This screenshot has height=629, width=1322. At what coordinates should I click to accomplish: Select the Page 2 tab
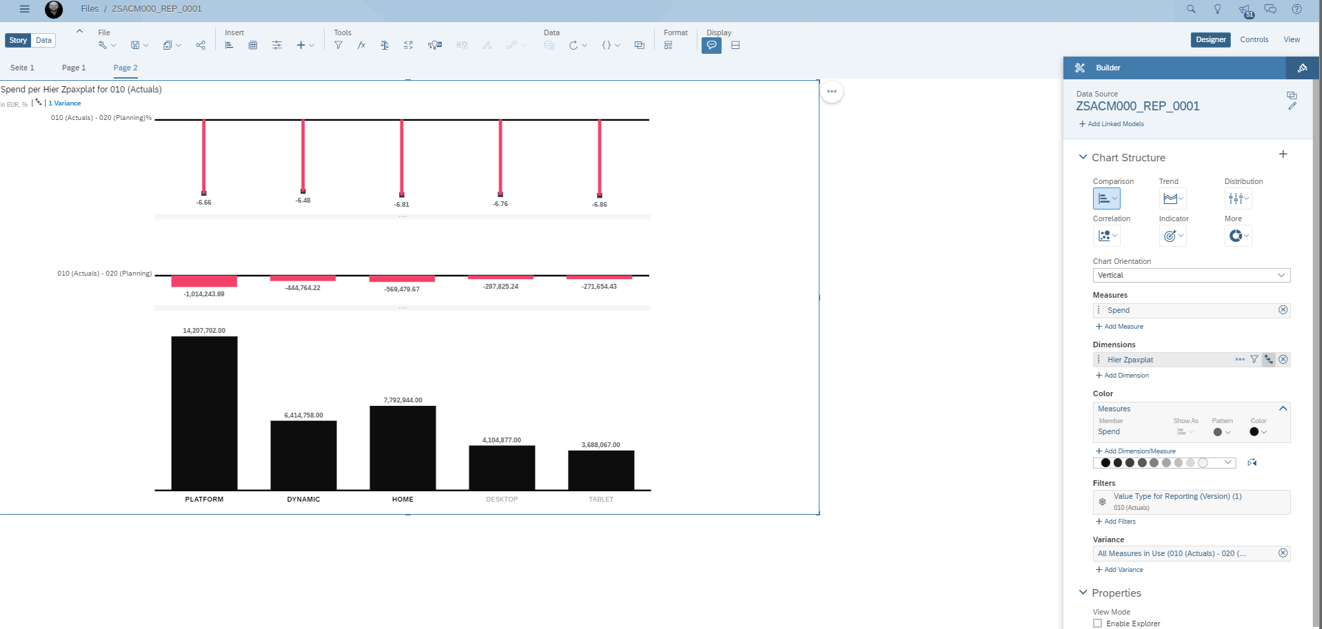pyautogui.click(x=125, y=68)
